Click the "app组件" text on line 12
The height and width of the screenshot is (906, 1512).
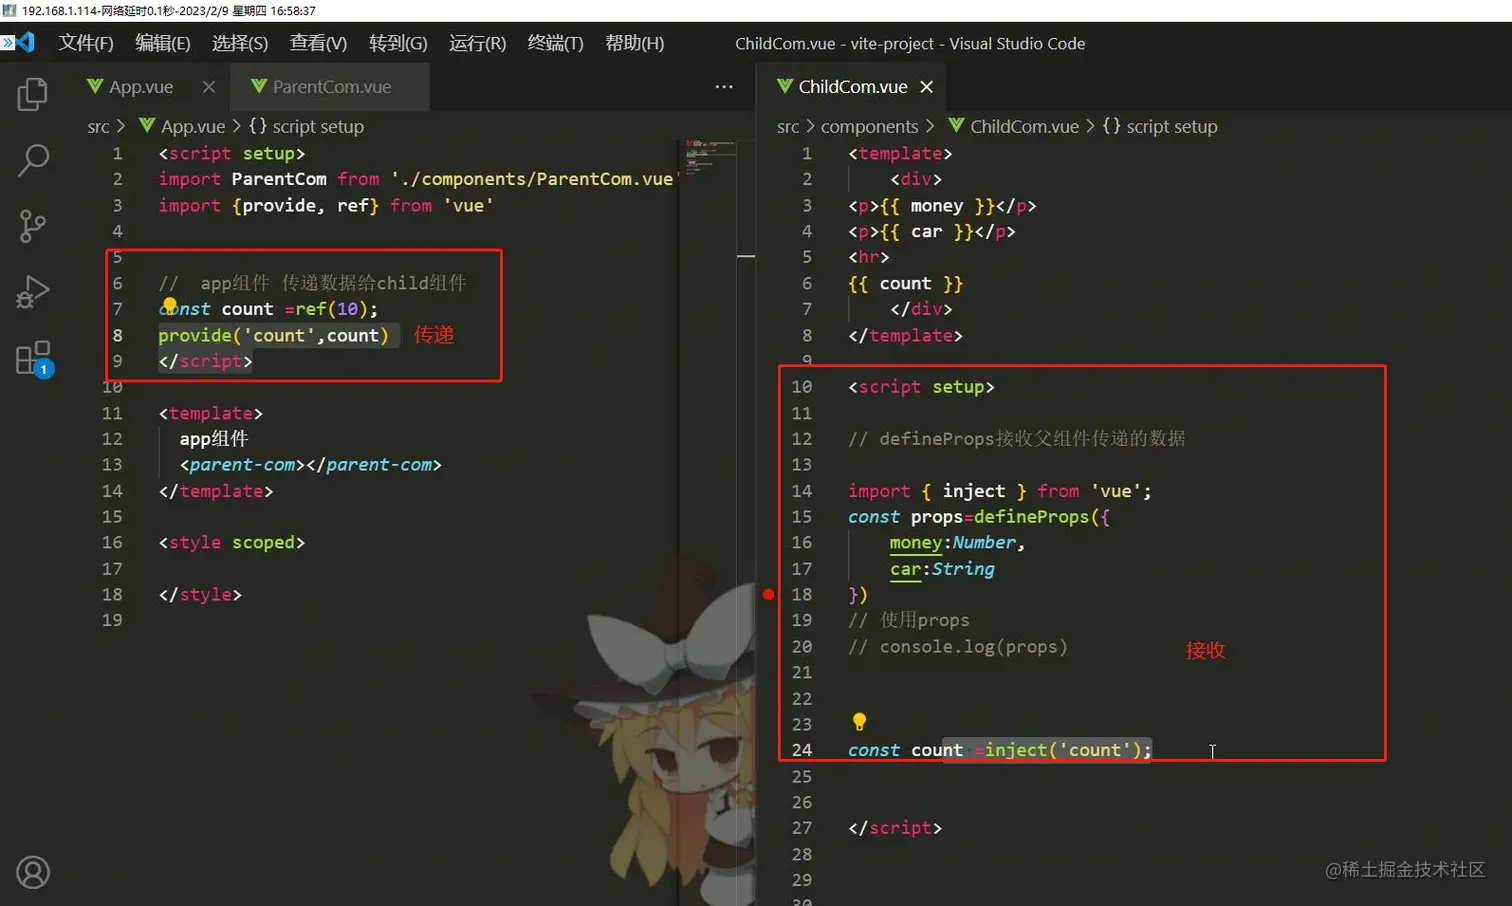(x=214, y=439)
